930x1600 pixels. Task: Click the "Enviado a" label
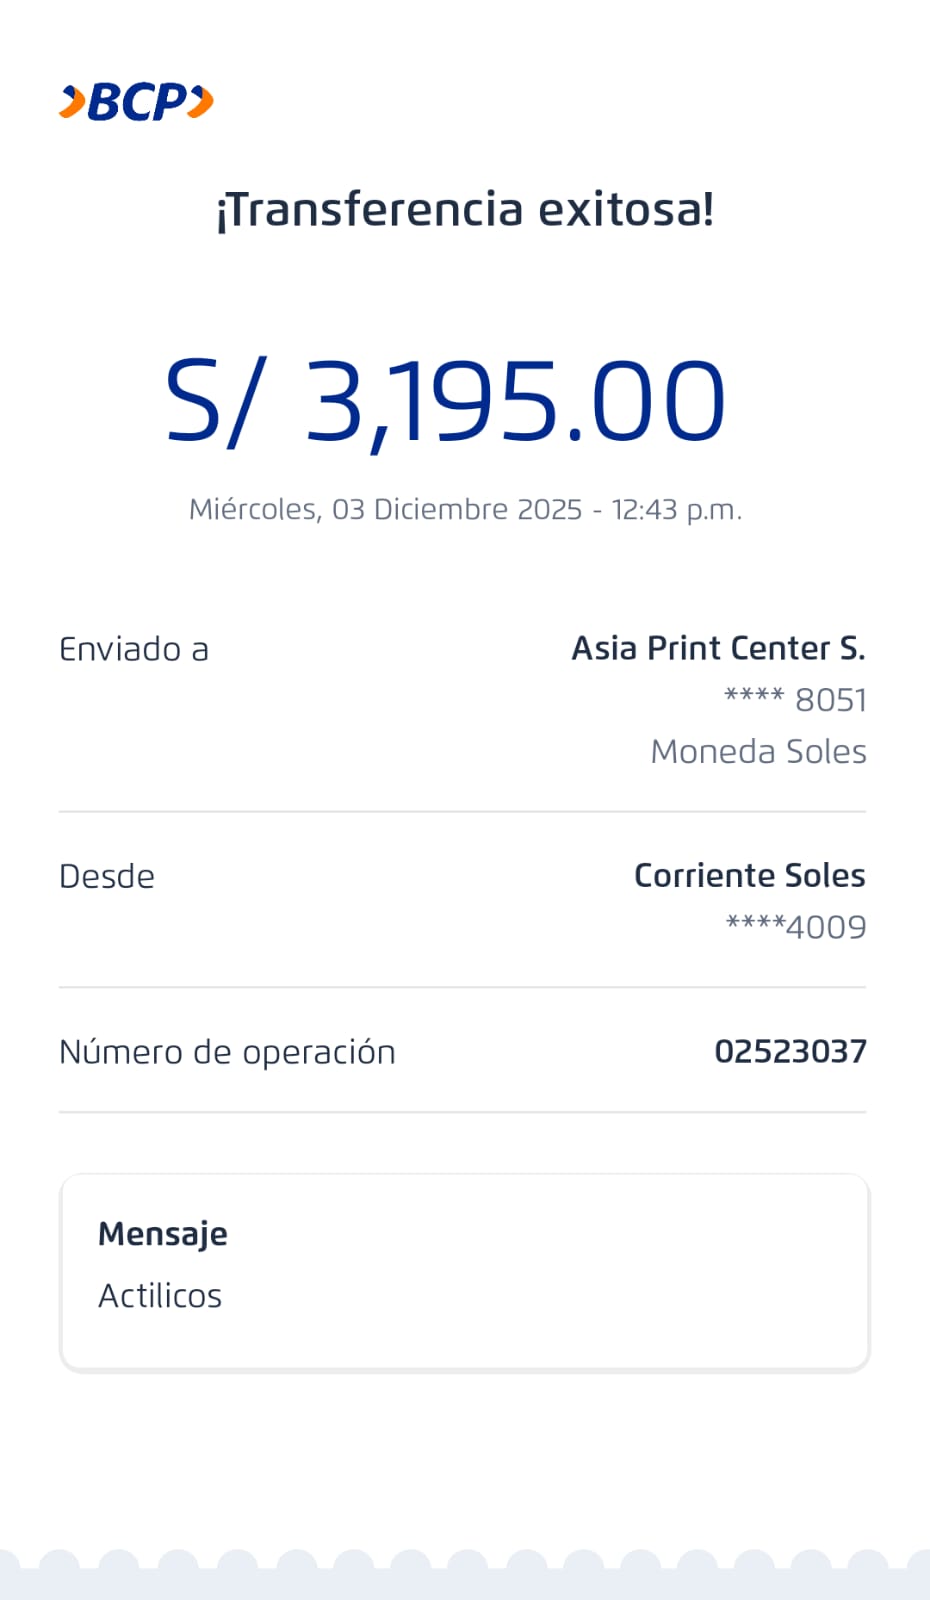(134, 650)
